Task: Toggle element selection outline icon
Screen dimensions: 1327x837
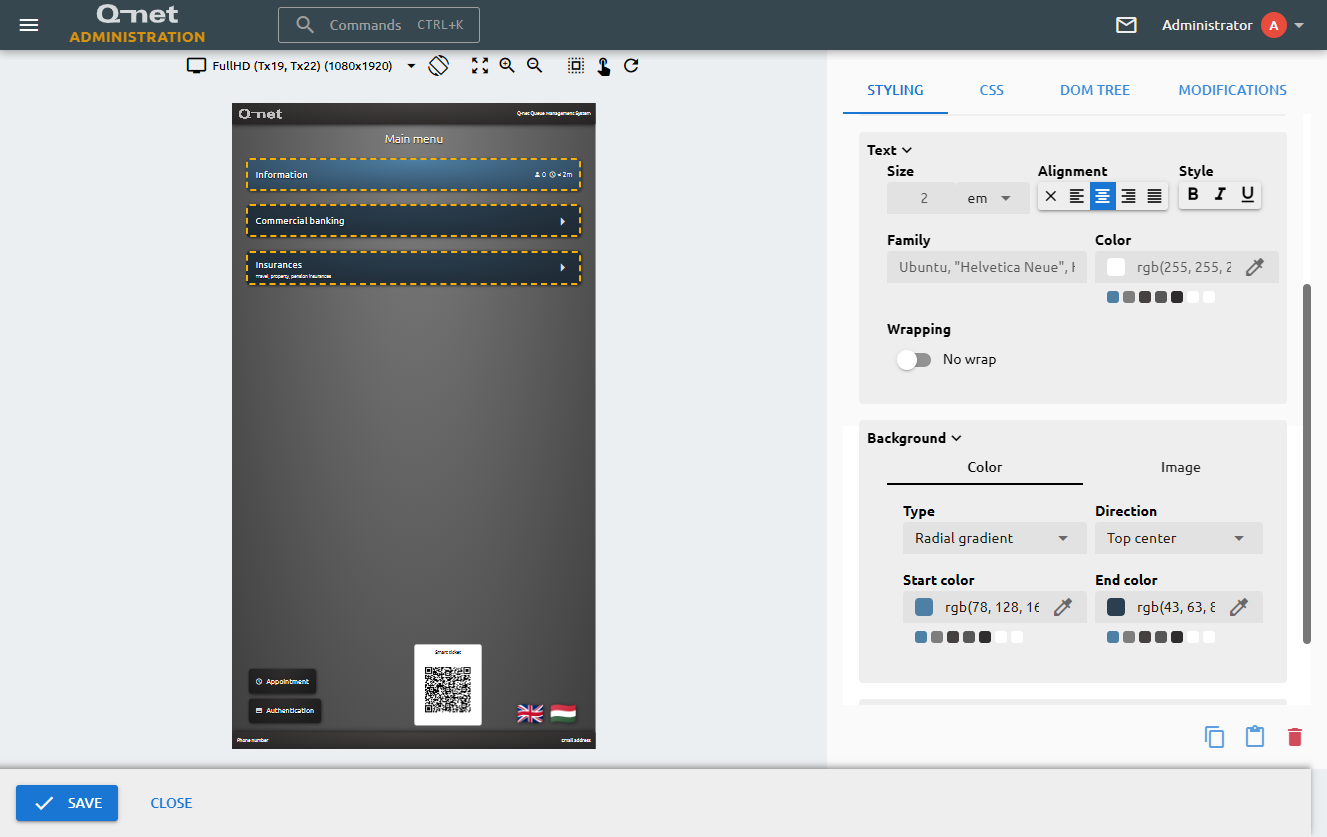Action: 576,66
